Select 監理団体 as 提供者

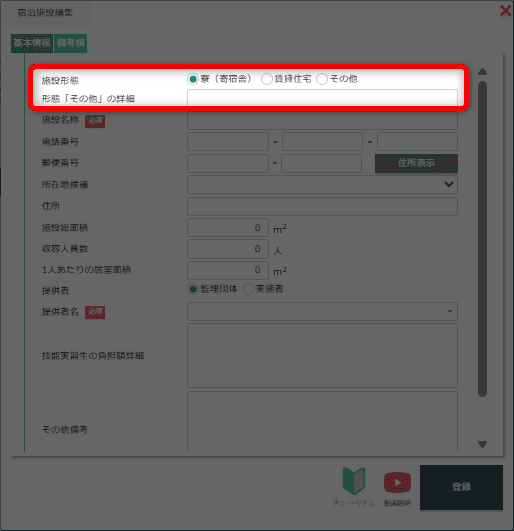pyautogui.click(x=193, y=289)
